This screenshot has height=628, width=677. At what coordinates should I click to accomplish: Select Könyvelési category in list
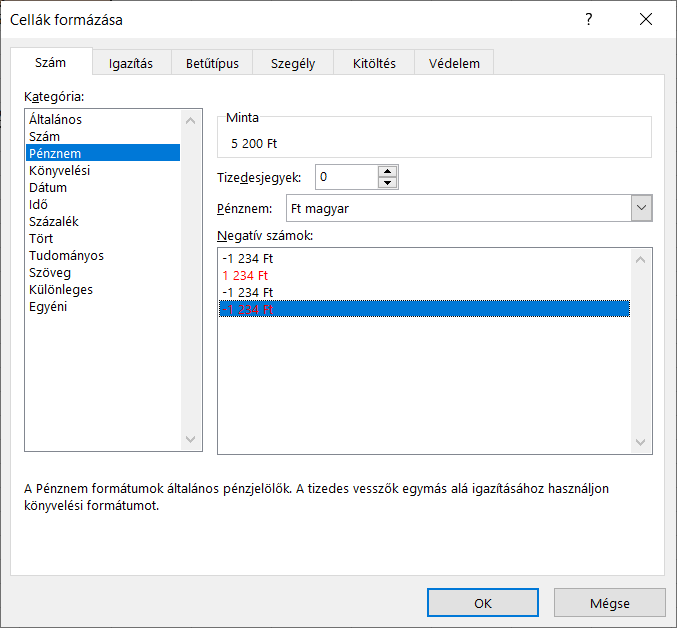pyautogui.click(x=60, y=170)
